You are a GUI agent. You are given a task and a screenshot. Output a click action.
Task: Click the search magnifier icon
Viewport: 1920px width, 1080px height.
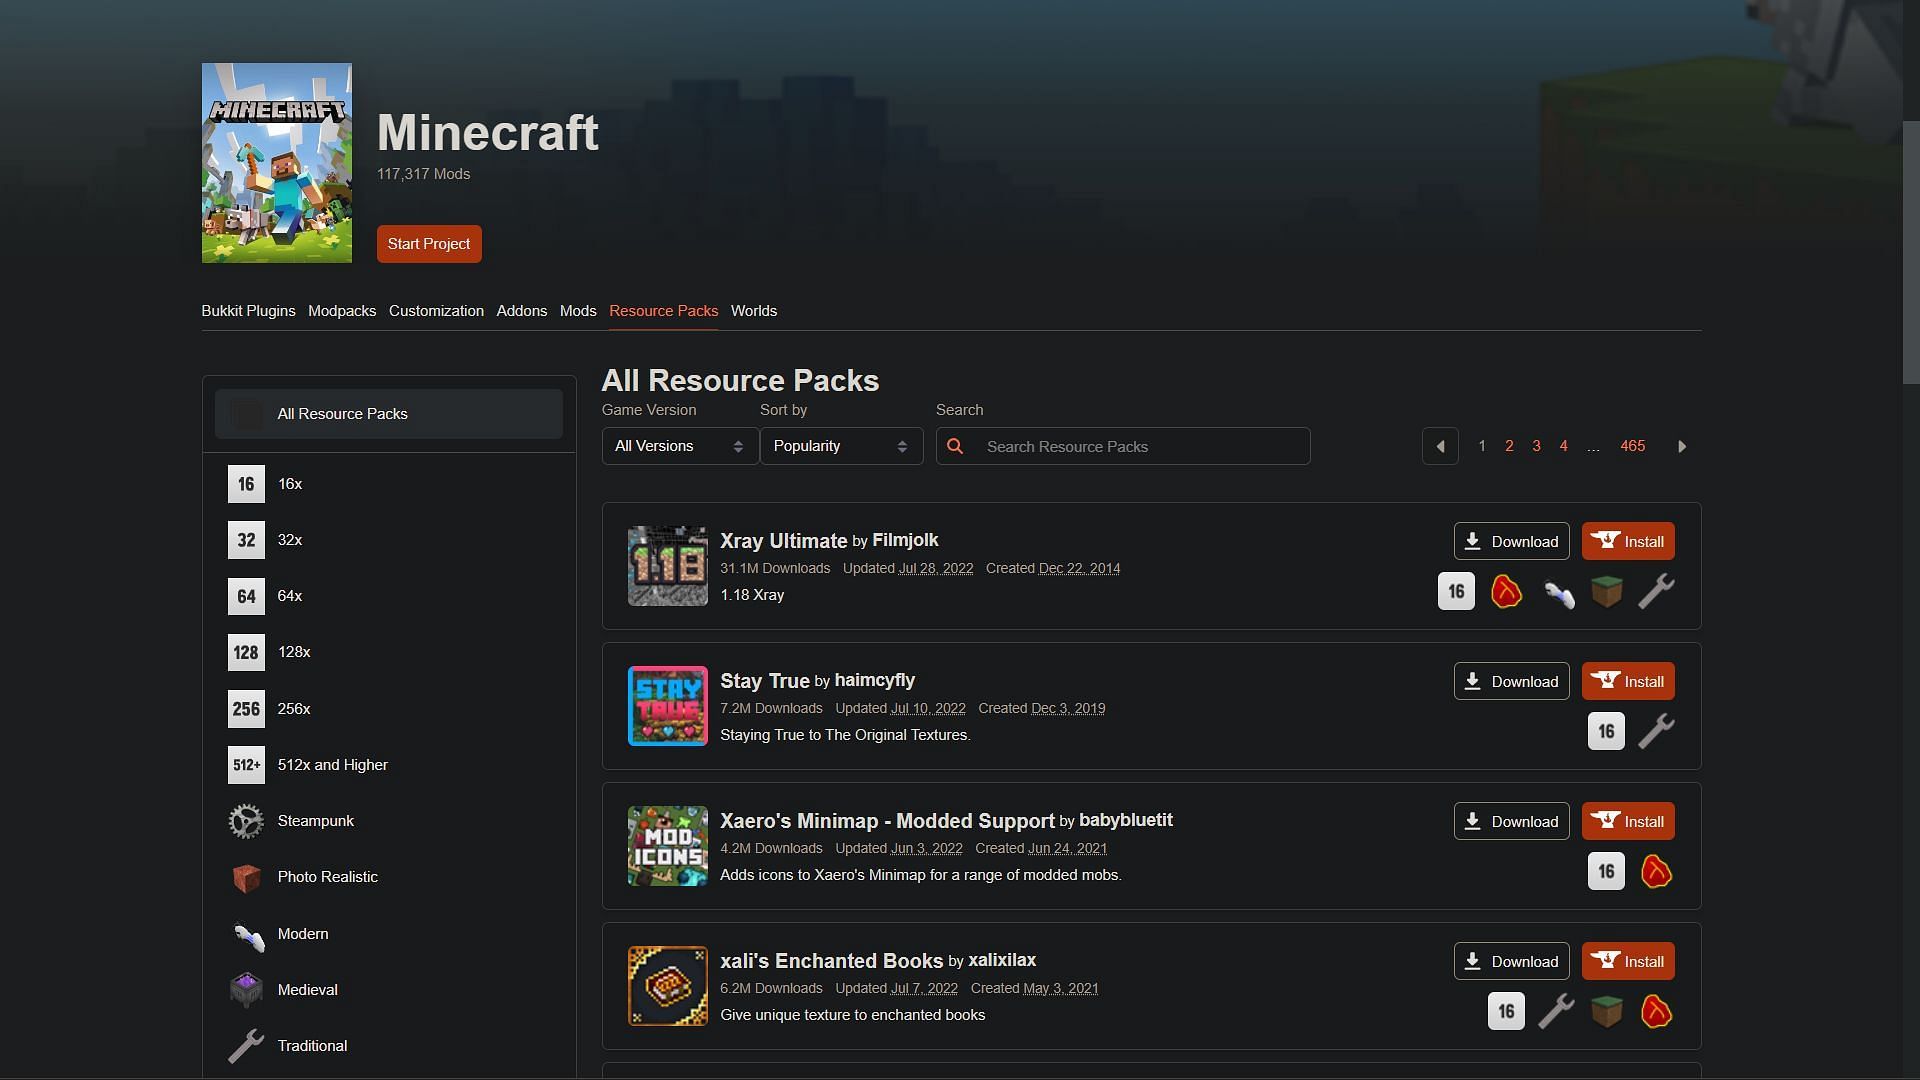click(x=955, y=446)
